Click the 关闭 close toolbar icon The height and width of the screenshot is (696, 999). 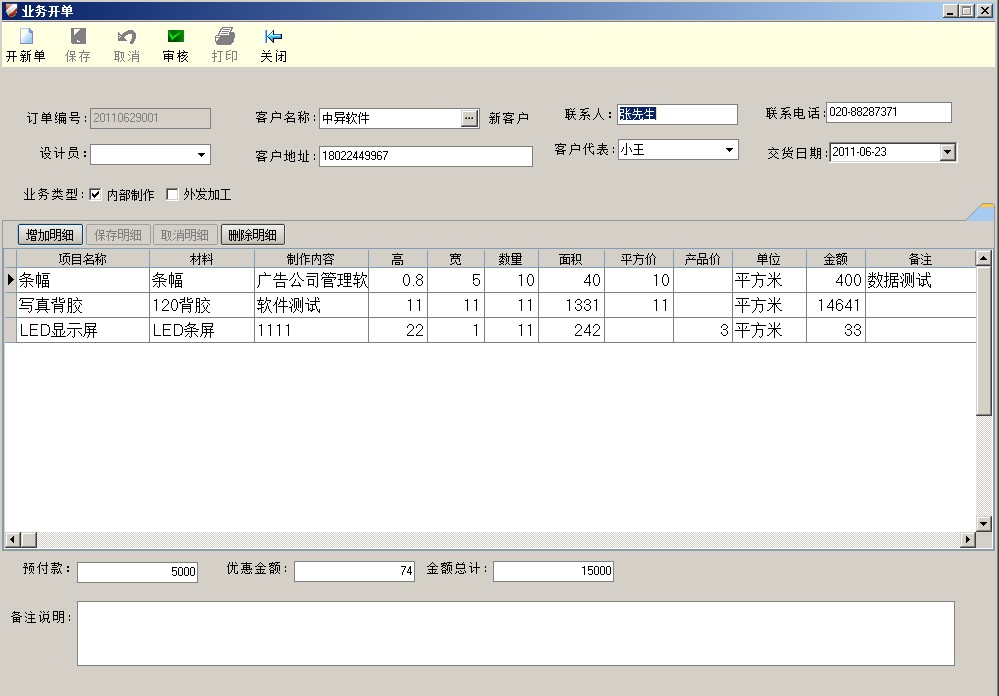point(273,37)
